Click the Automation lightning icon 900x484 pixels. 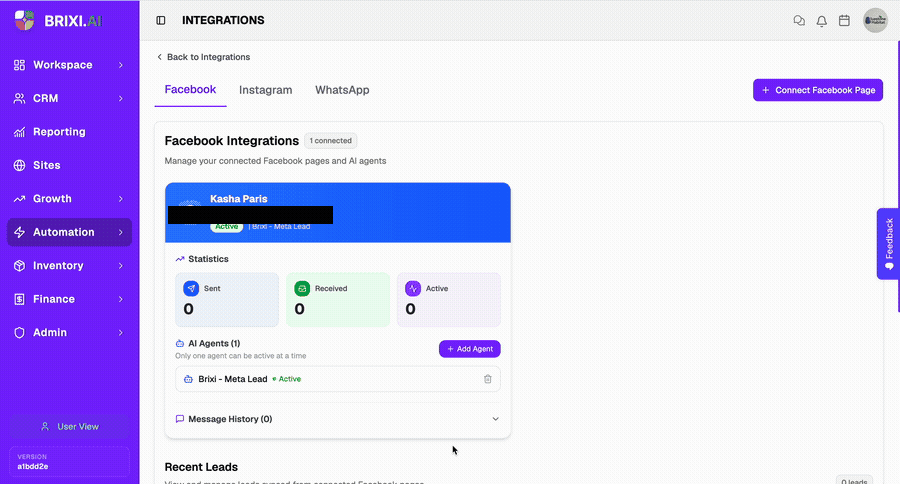20,232
